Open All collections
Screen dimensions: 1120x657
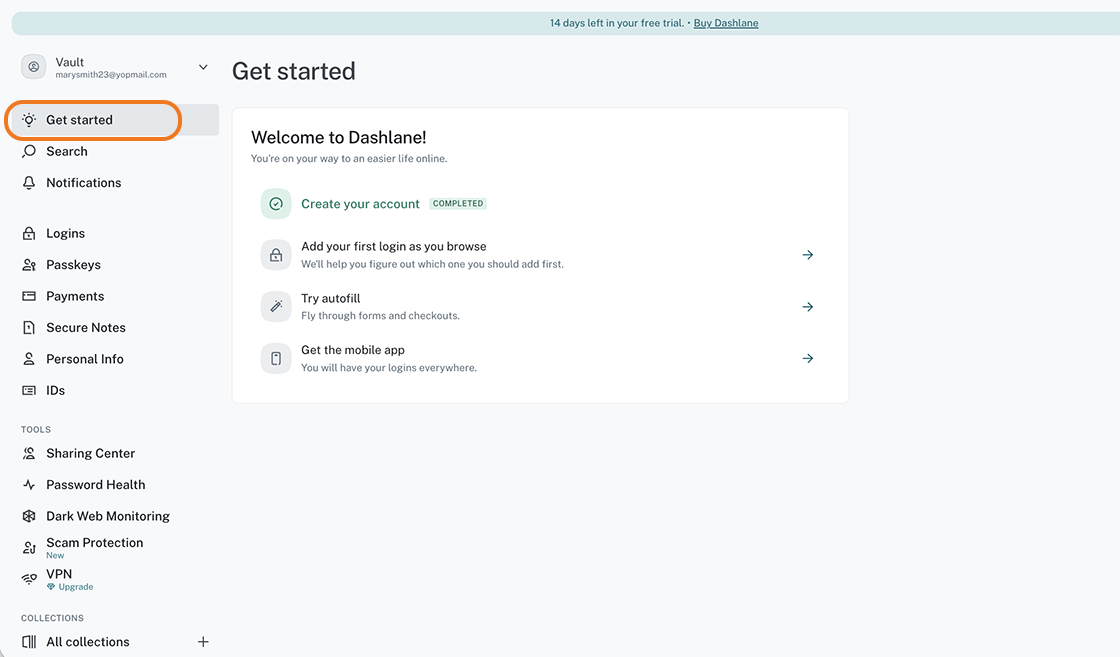click(88, 642)
